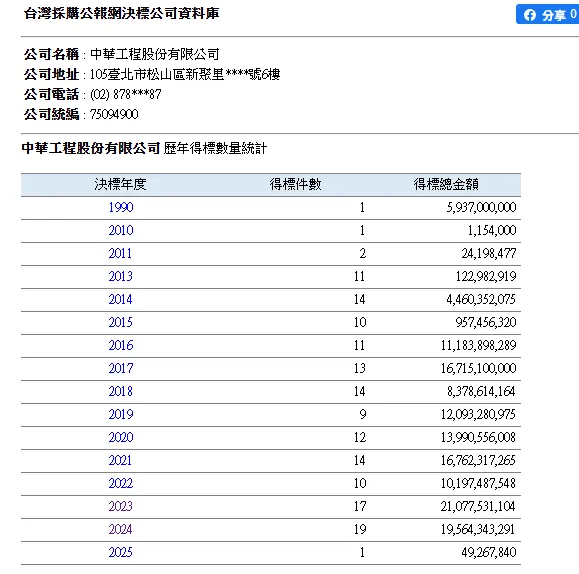Click the 得標總金額 column header
Image resolution: width=579 pixels, height=574 pixels.
[x=446, y=184]
